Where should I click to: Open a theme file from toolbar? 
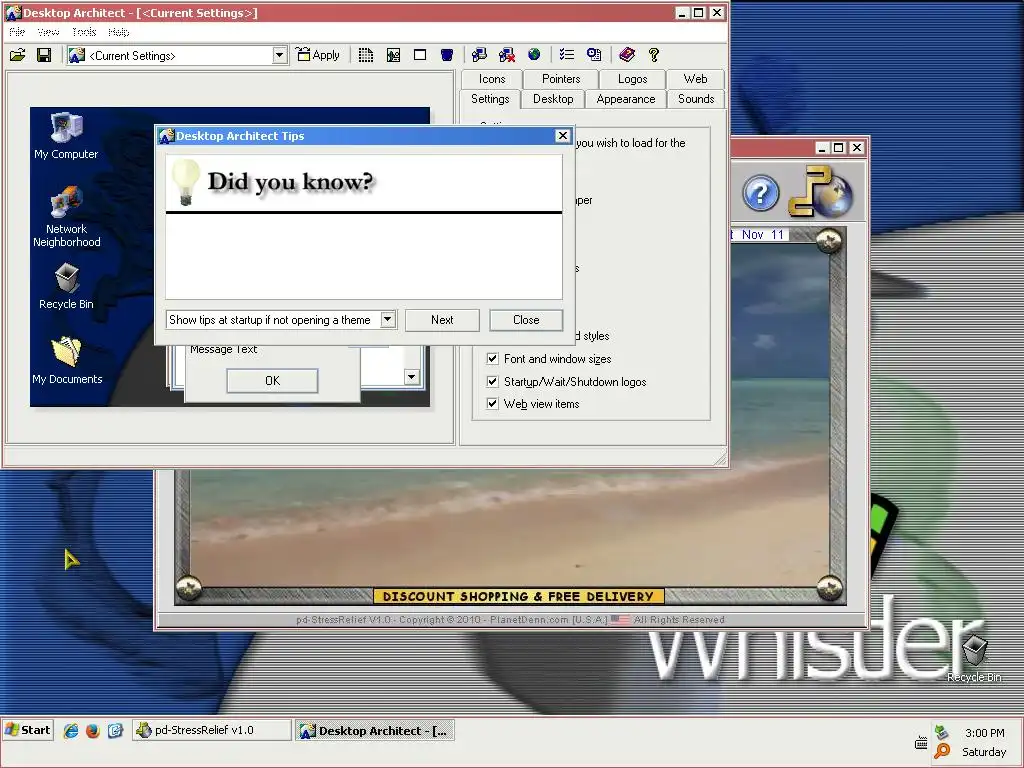18,55
